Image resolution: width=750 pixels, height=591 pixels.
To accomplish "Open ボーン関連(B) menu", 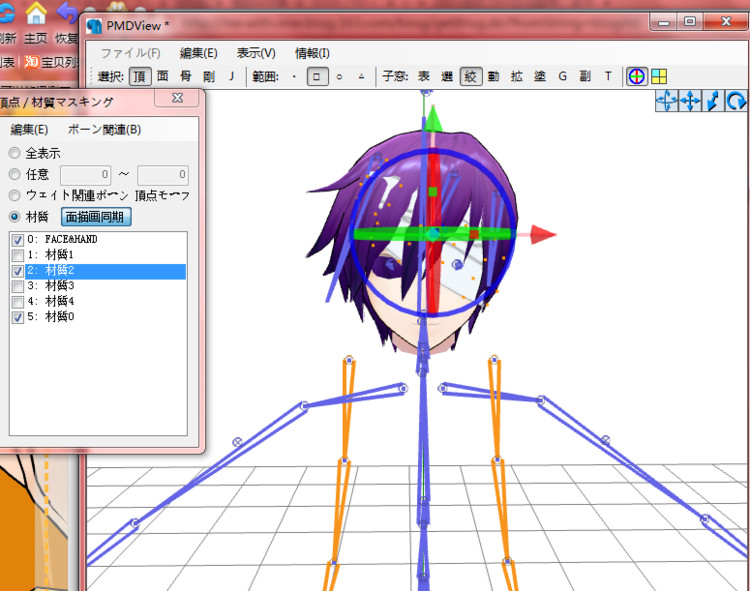I will [104, 130].
